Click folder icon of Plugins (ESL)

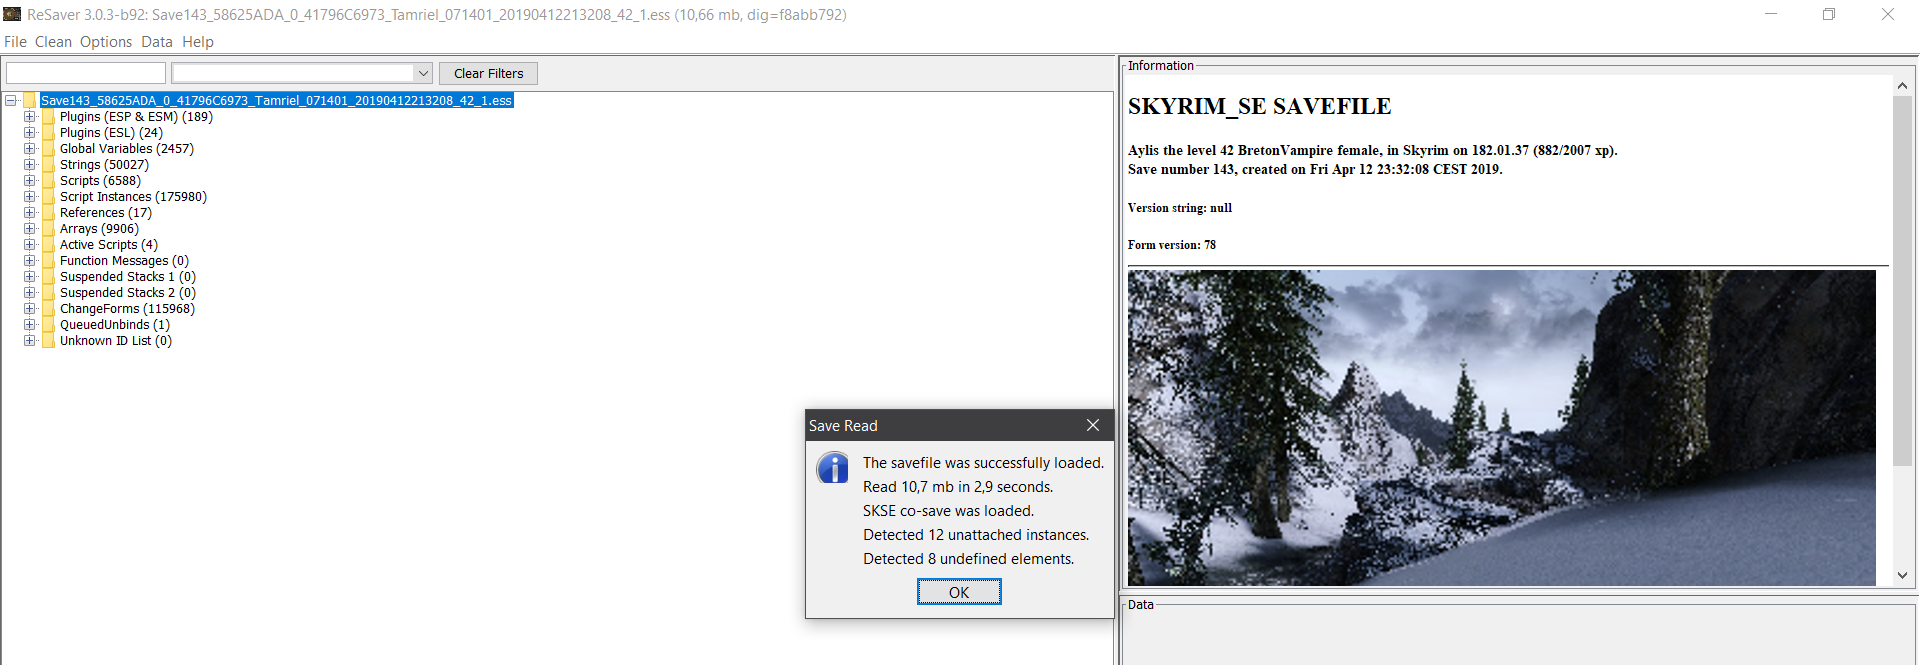click(49, 132)
